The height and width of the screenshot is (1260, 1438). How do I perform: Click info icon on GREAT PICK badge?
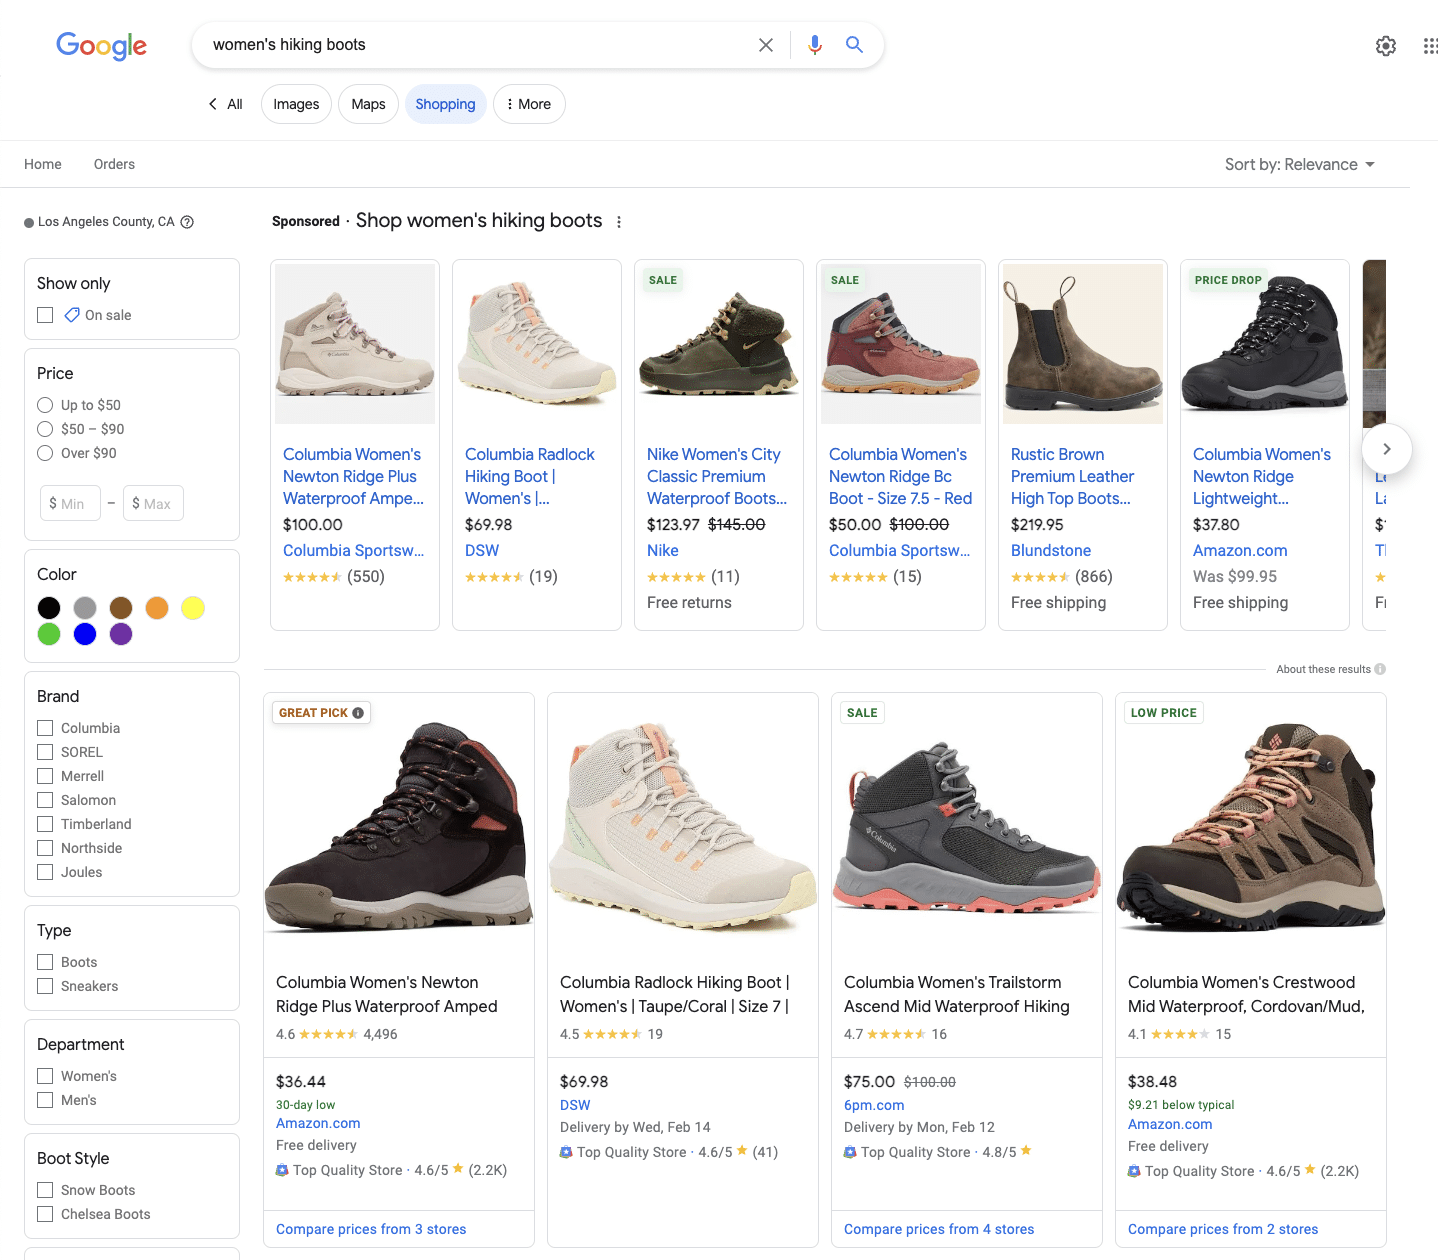(x=358, y=713)
